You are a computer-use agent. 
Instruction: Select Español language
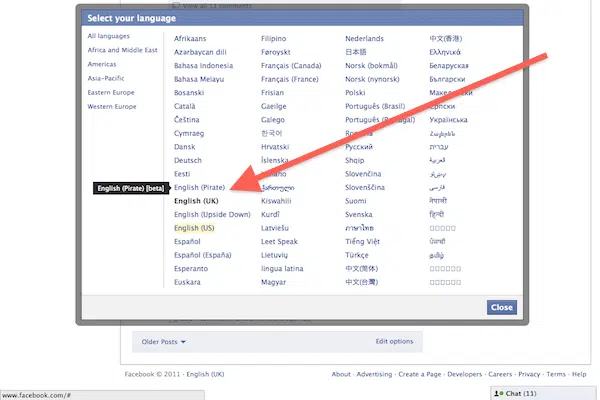click(187, 242)
